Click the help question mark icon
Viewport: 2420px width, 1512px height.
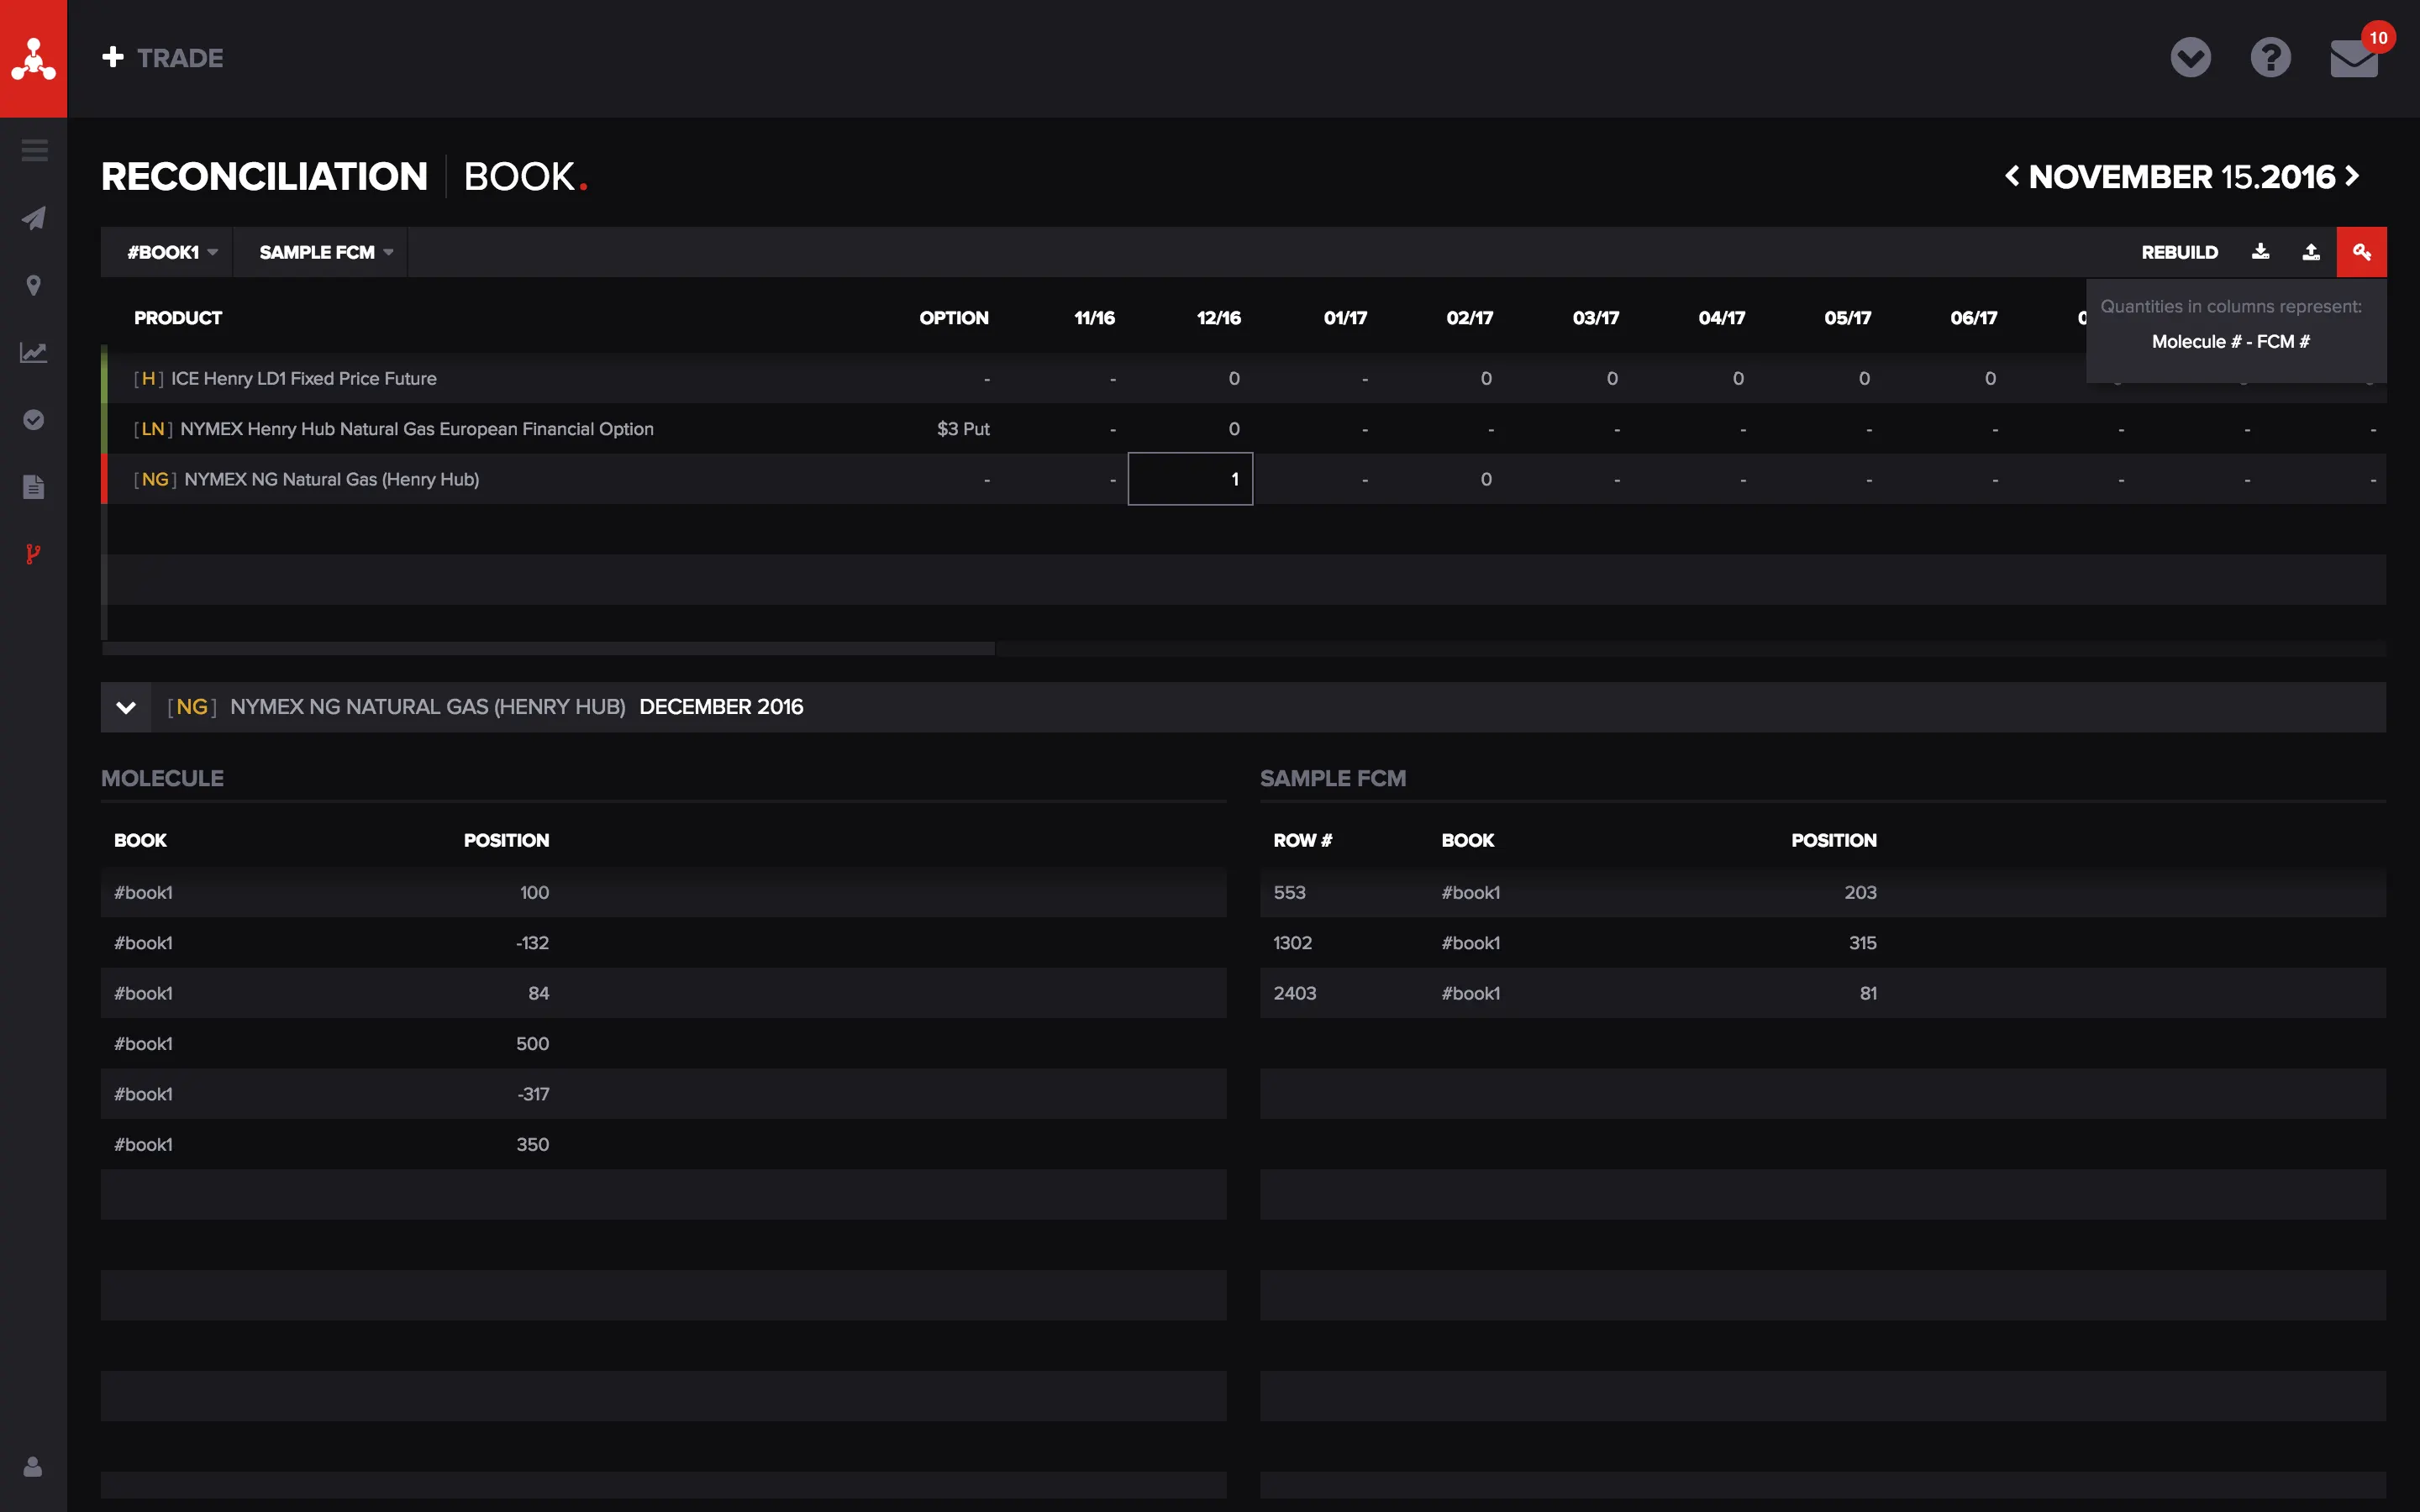pyautogui.click(x=2270, y=58)
